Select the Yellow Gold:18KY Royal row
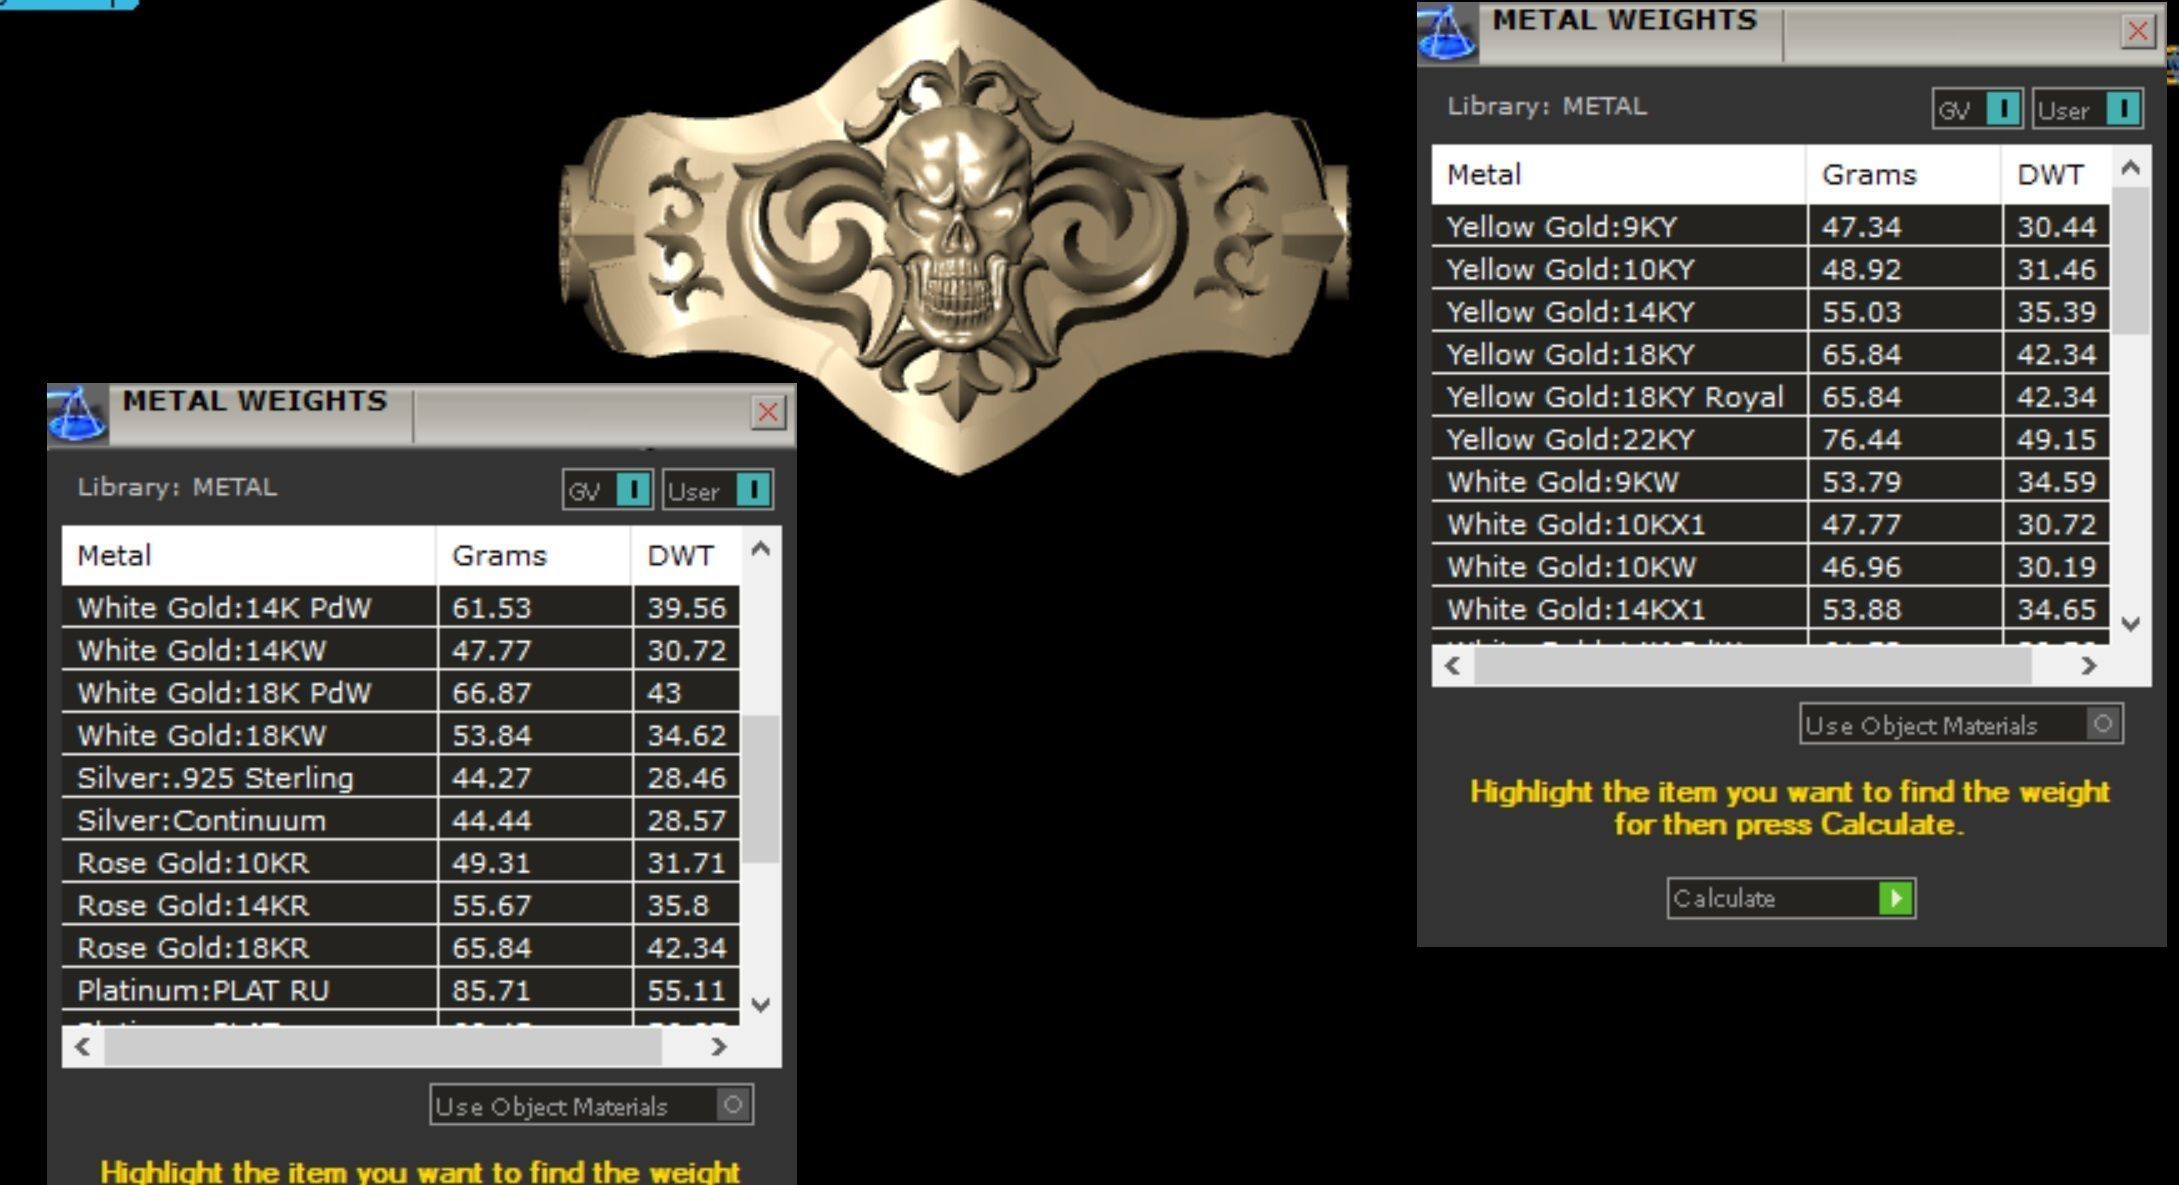 click(1615, 397)
